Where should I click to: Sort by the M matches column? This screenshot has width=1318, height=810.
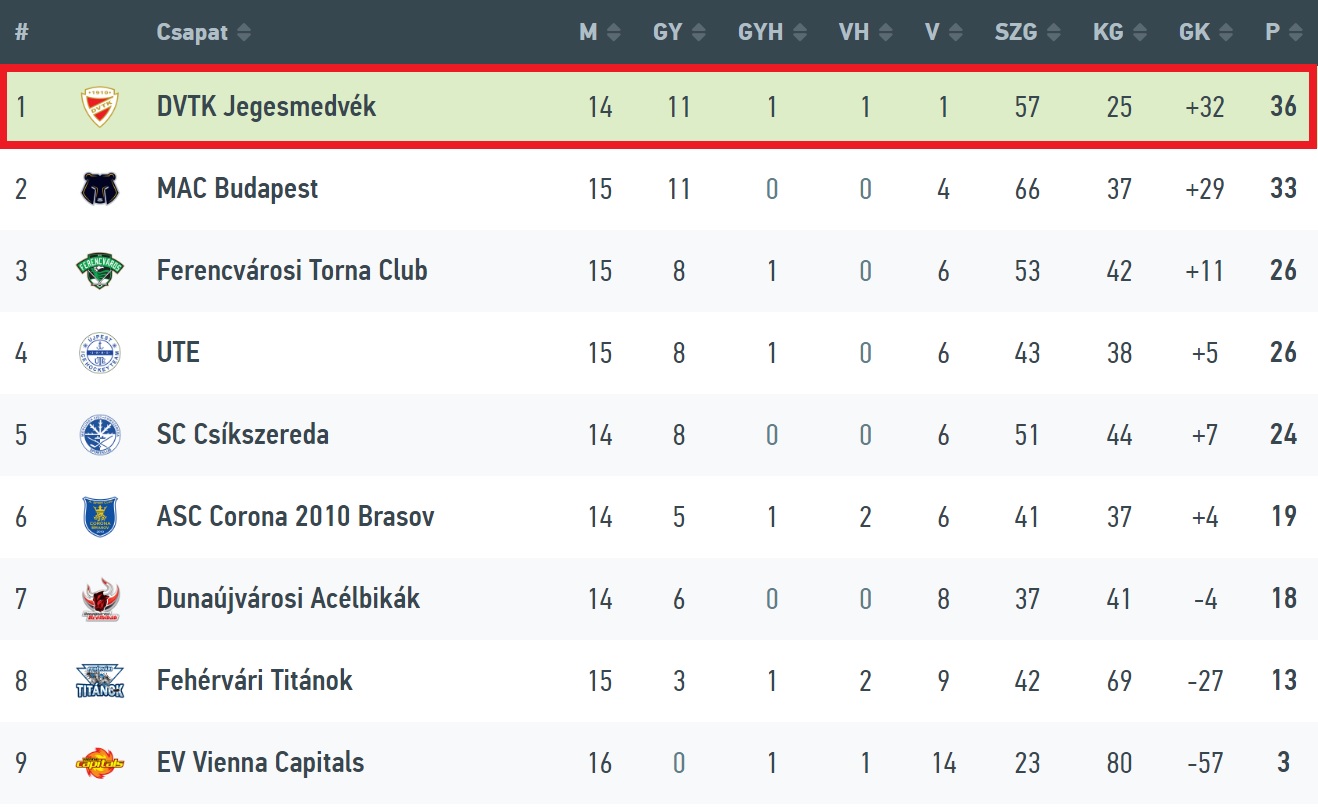599,33
